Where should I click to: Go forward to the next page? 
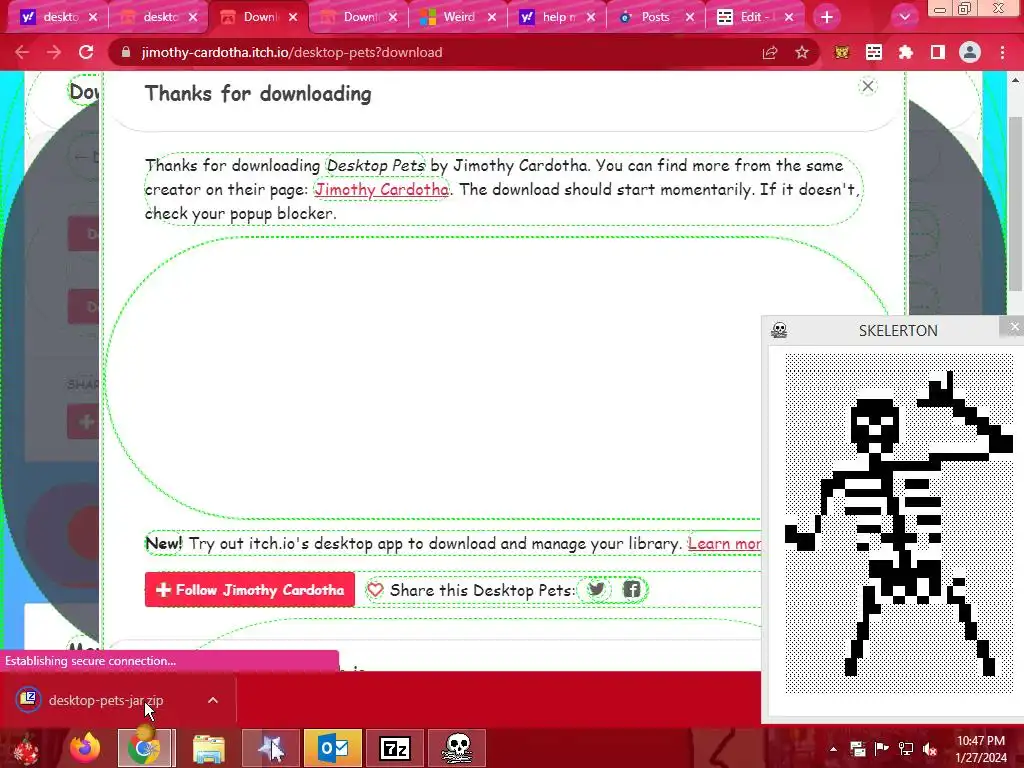click(54, 52)
